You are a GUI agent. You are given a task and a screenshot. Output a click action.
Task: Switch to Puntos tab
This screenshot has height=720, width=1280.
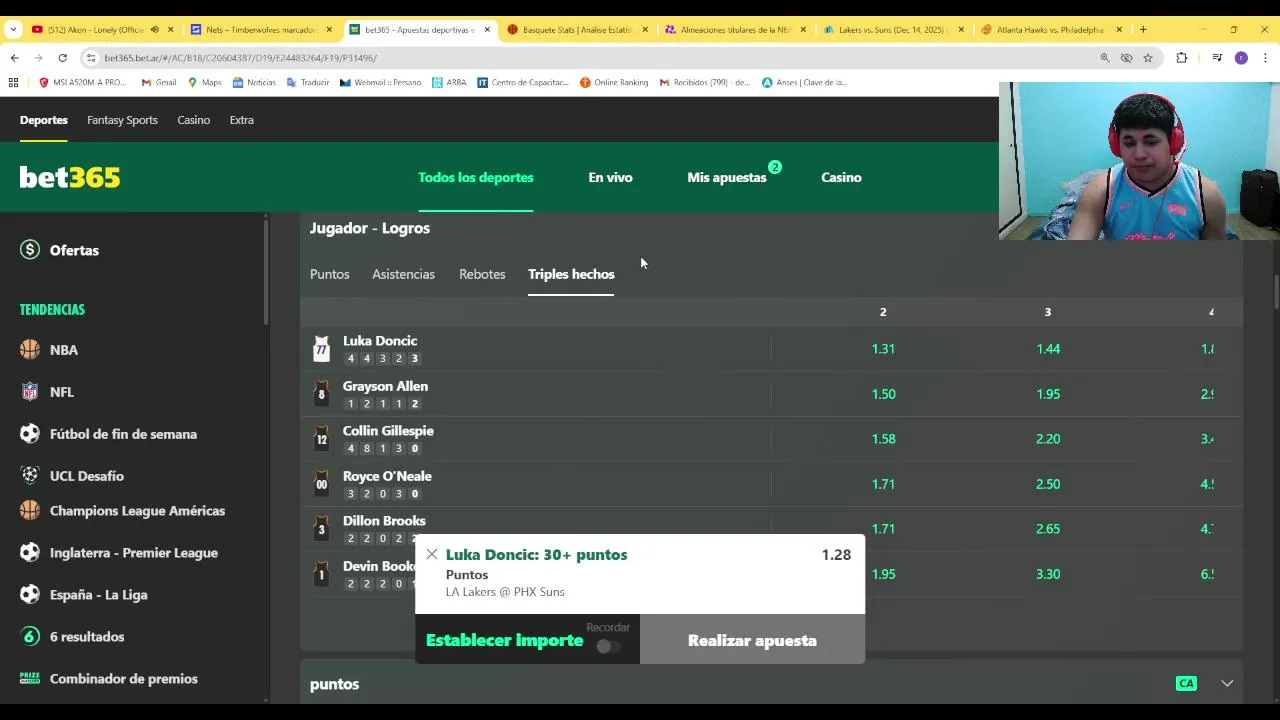coord(330,274)
